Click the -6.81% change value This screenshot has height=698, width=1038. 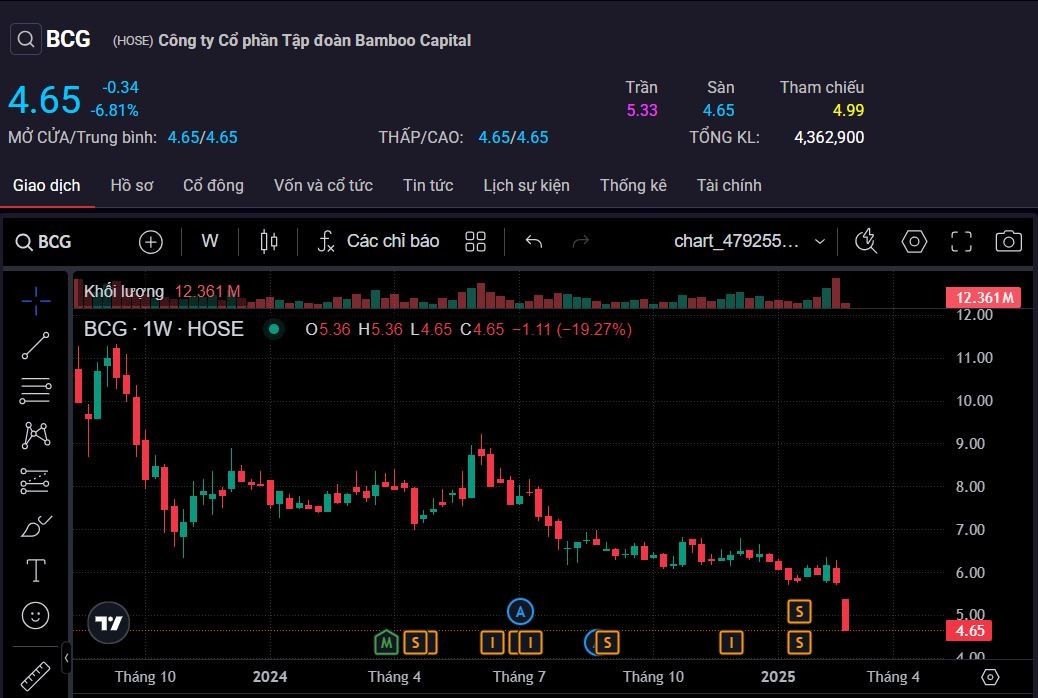coord(114,110)
